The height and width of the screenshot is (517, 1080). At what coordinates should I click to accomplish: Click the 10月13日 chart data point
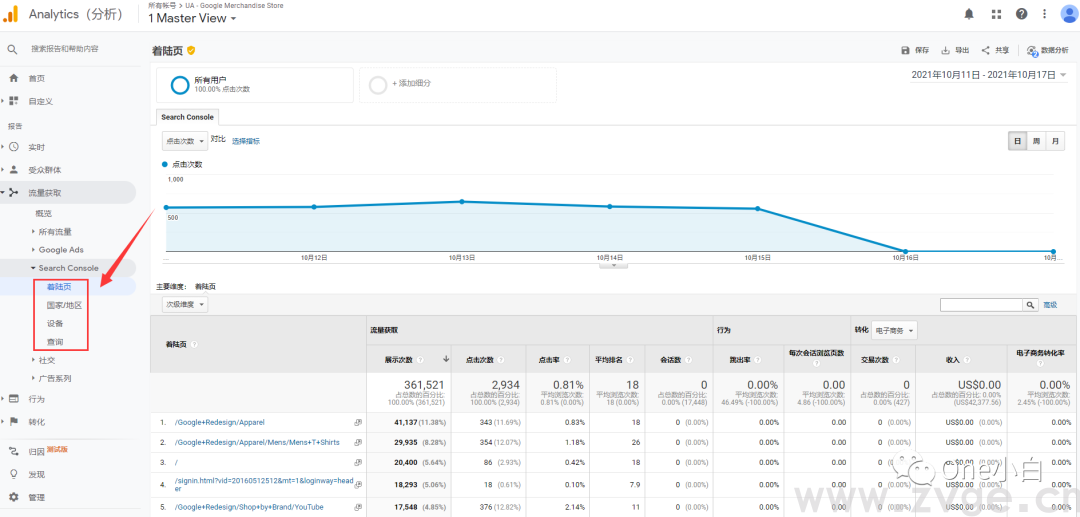tap(461, 202)
